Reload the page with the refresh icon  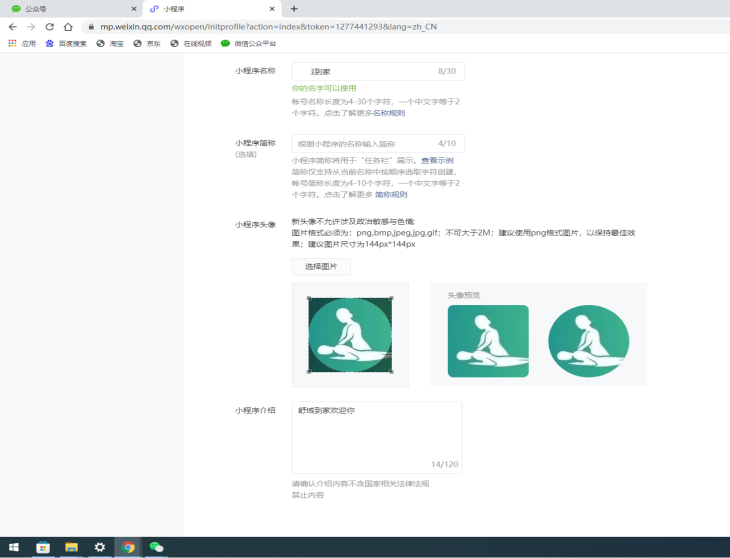coord(49,27)
